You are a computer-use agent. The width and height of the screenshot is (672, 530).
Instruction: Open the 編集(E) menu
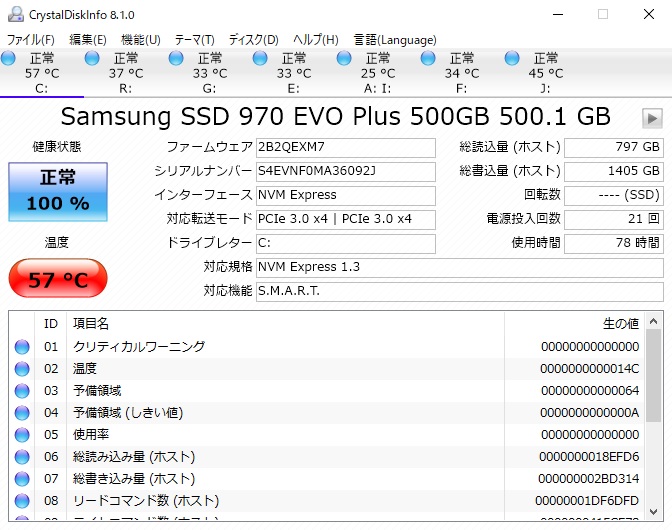pos(87,40)
